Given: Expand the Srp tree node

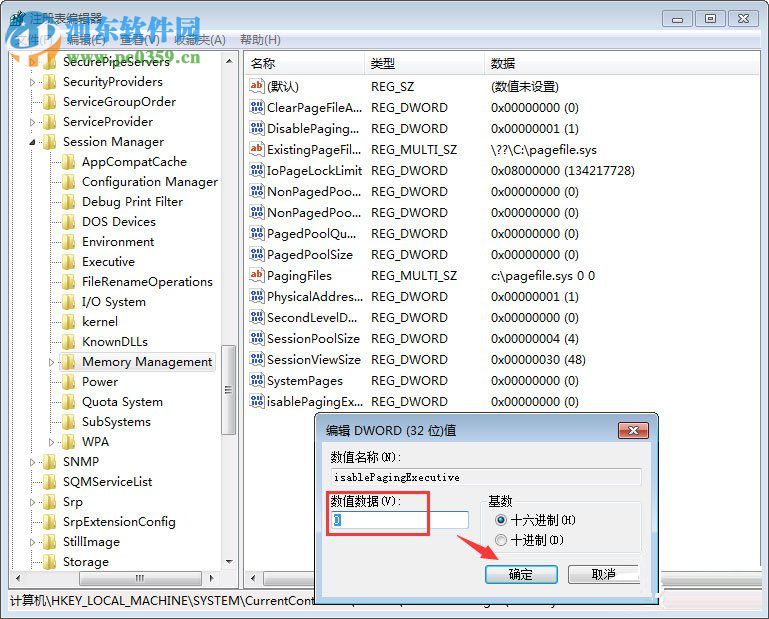Looking at the screenshot, I should coord(32,502).
